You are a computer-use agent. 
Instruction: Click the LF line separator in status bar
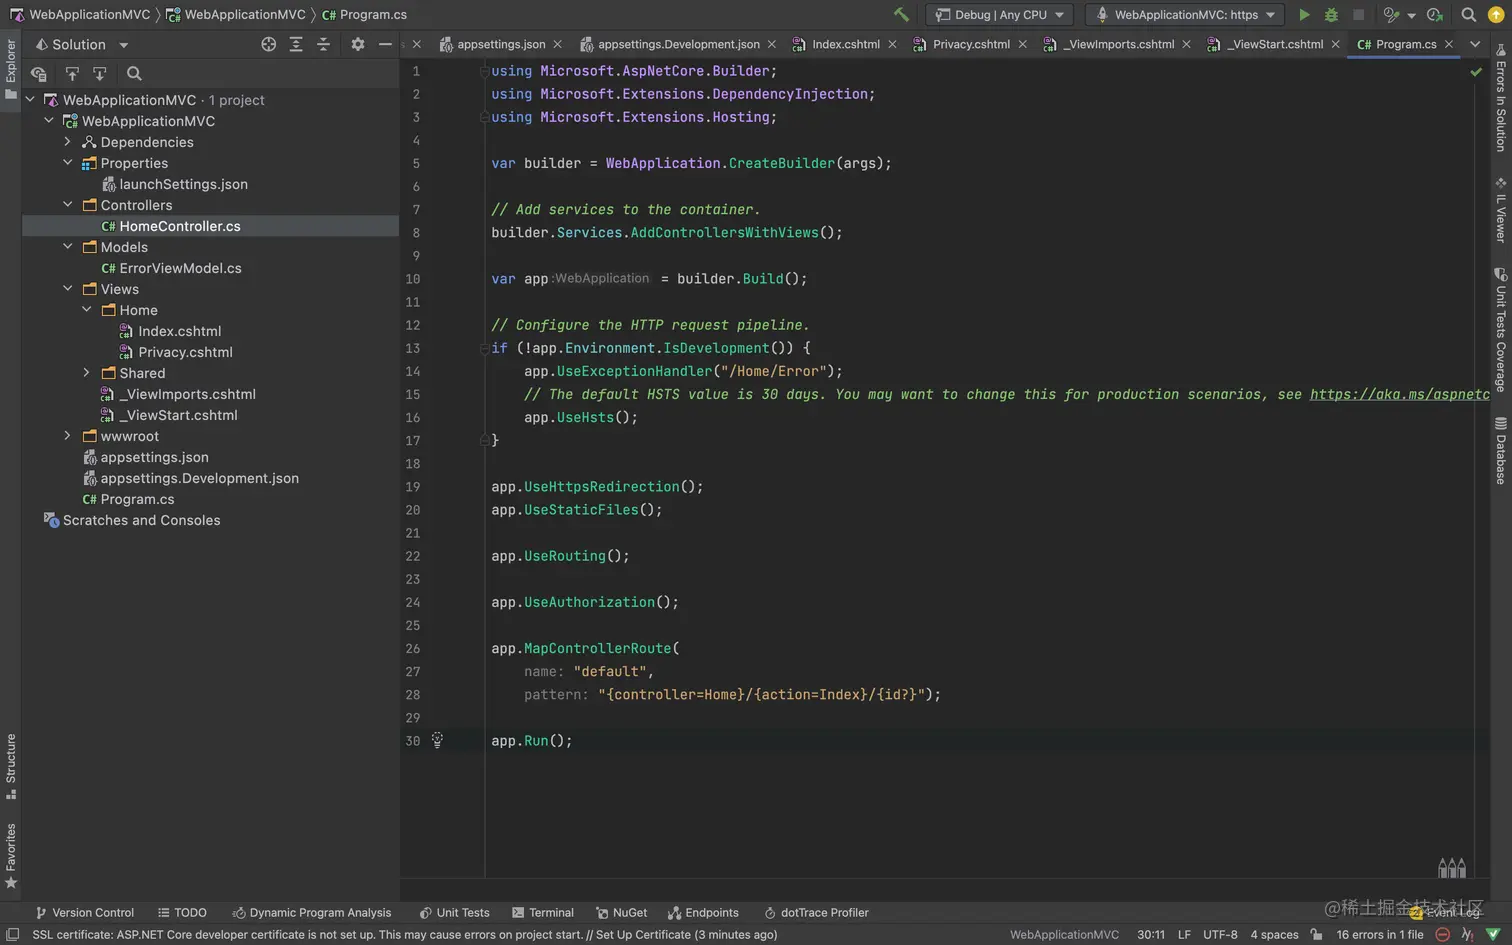[1184, 935]
